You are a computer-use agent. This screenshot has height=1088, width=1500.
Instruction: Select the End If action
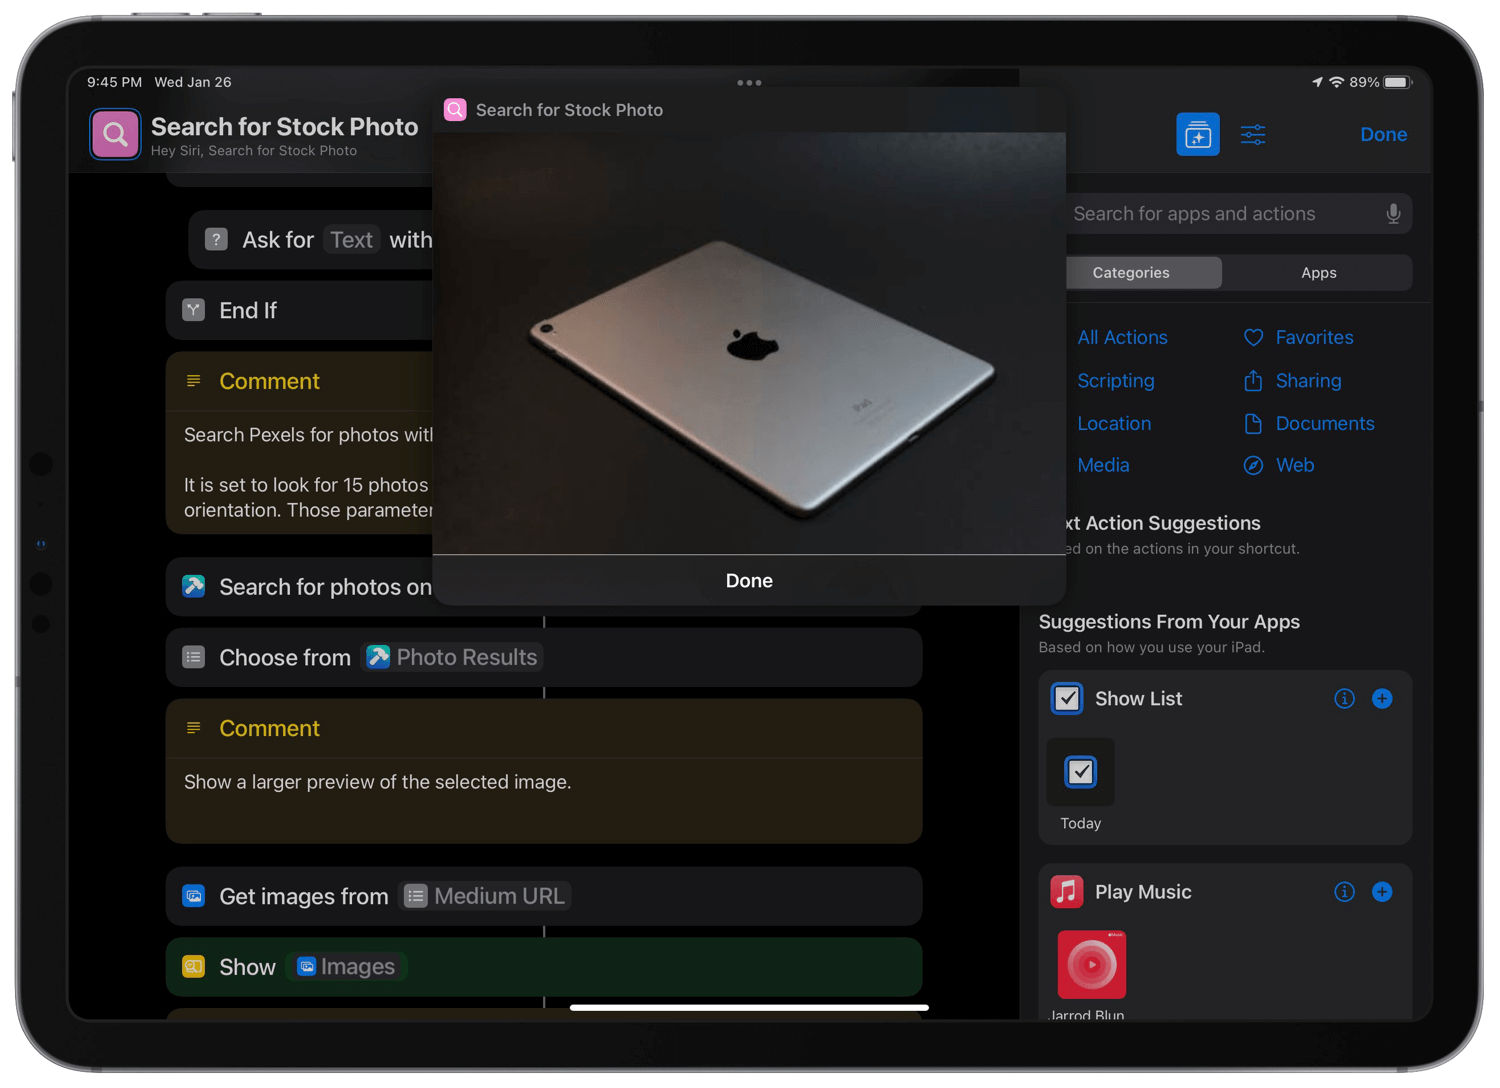pos(300,311)
